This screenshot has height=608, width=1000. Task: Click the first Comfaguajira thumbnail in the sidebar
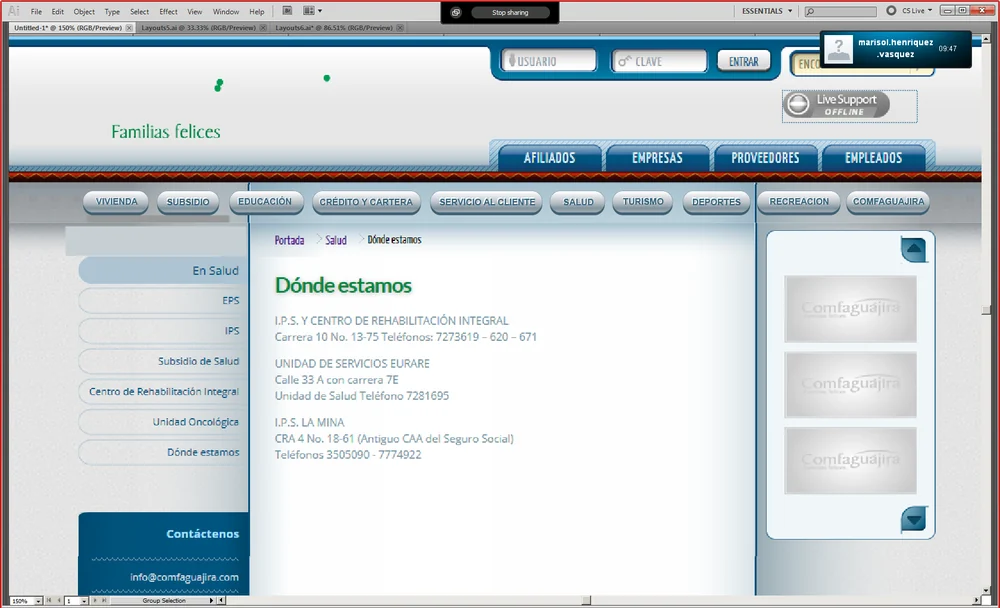[x=850, y=309]
